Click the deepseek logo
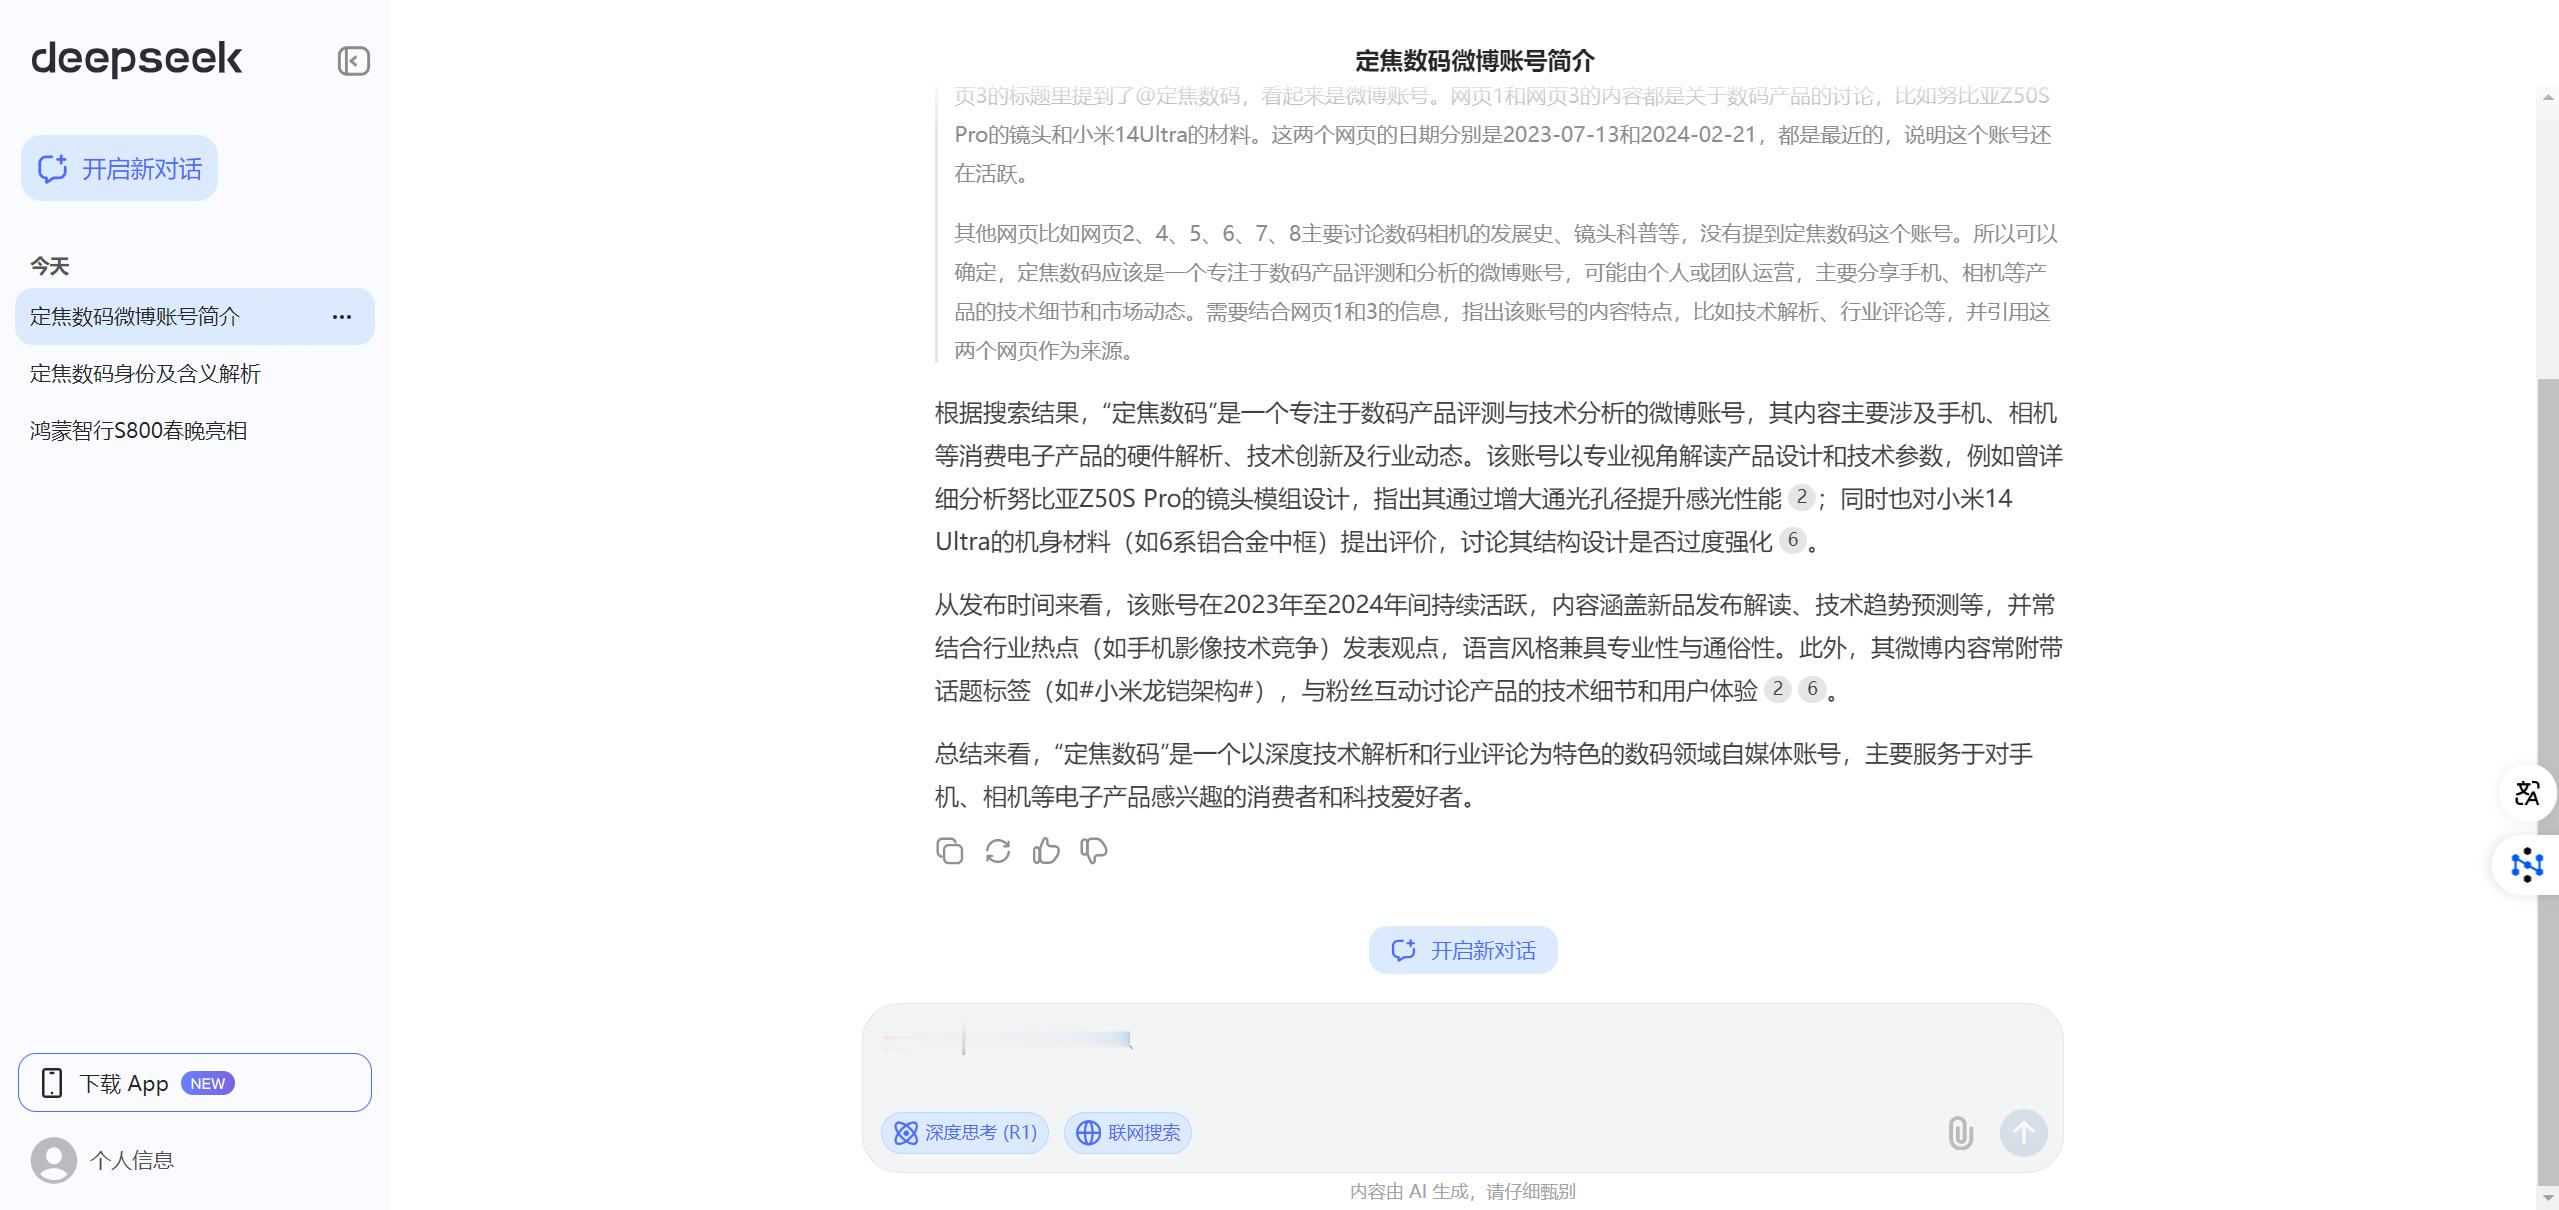 pos(136,59)
